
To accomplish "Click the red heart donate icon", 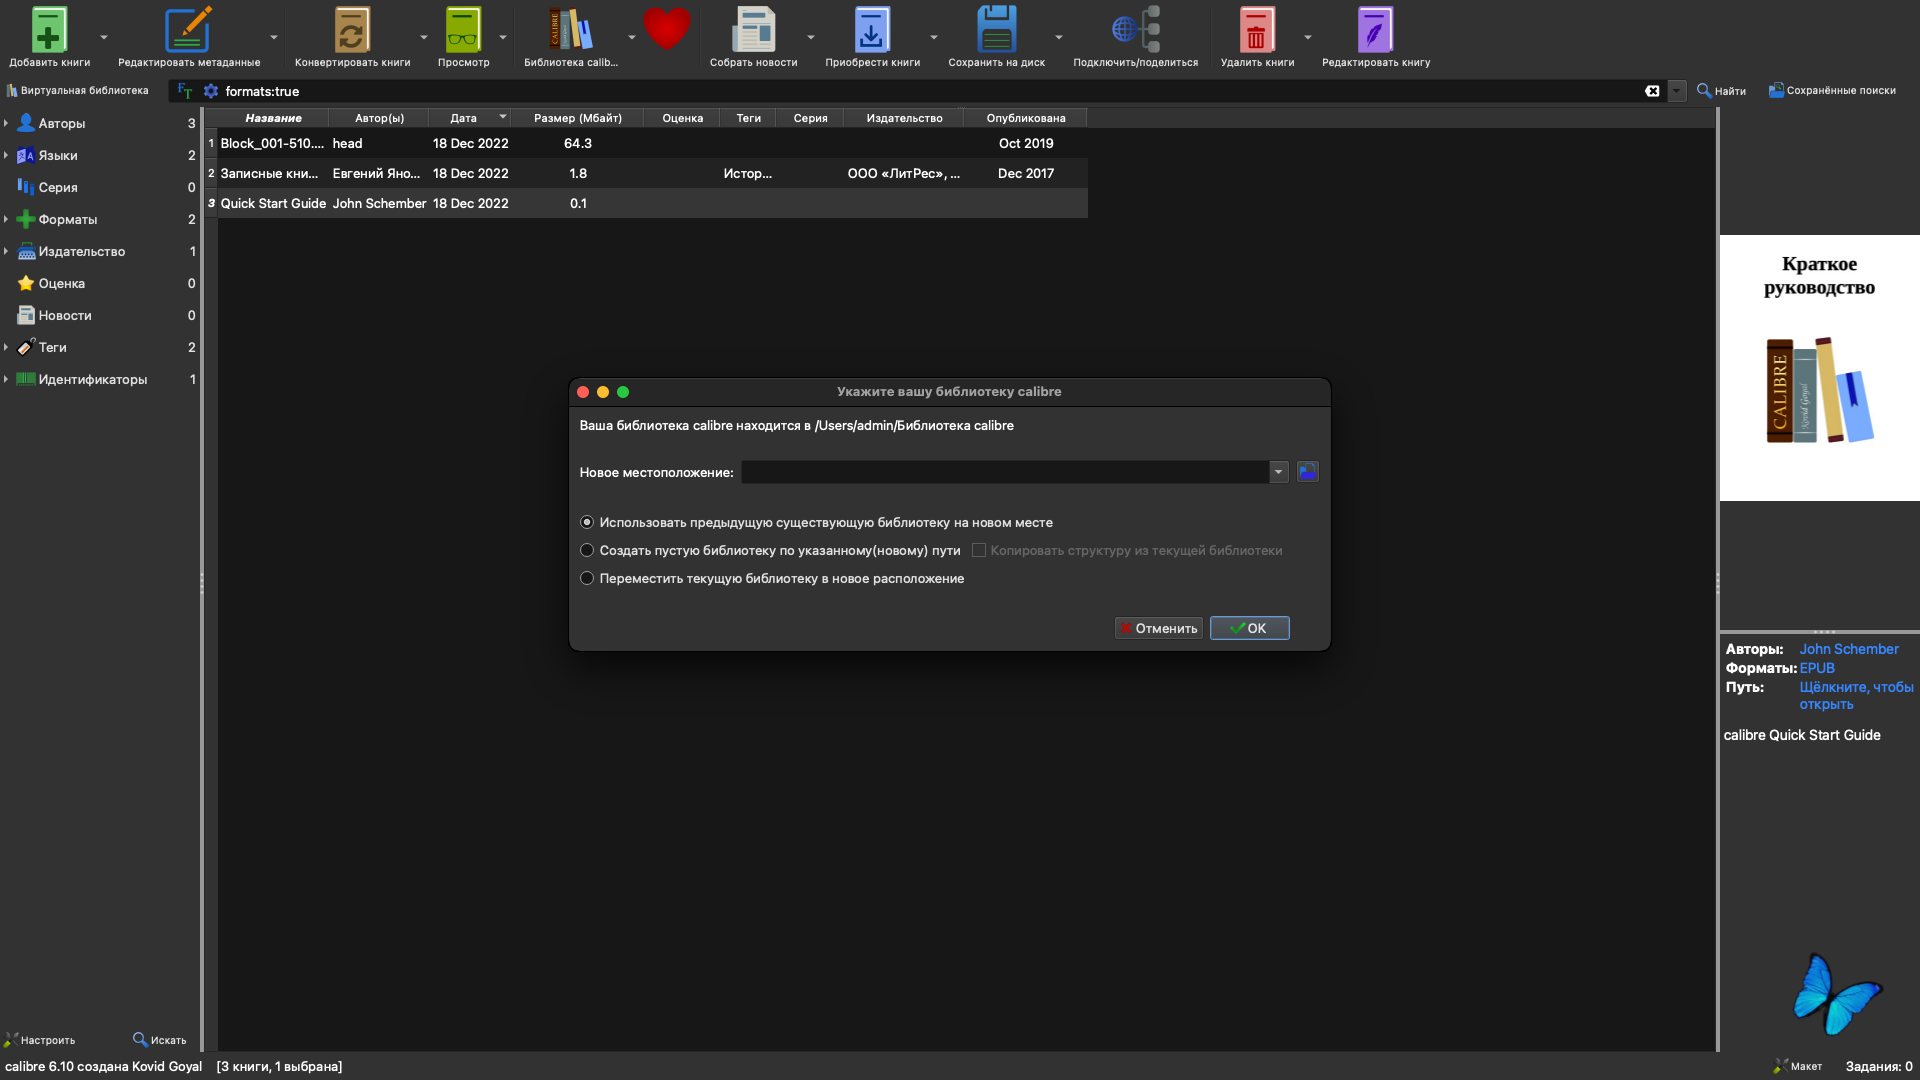I will point(666,28).
